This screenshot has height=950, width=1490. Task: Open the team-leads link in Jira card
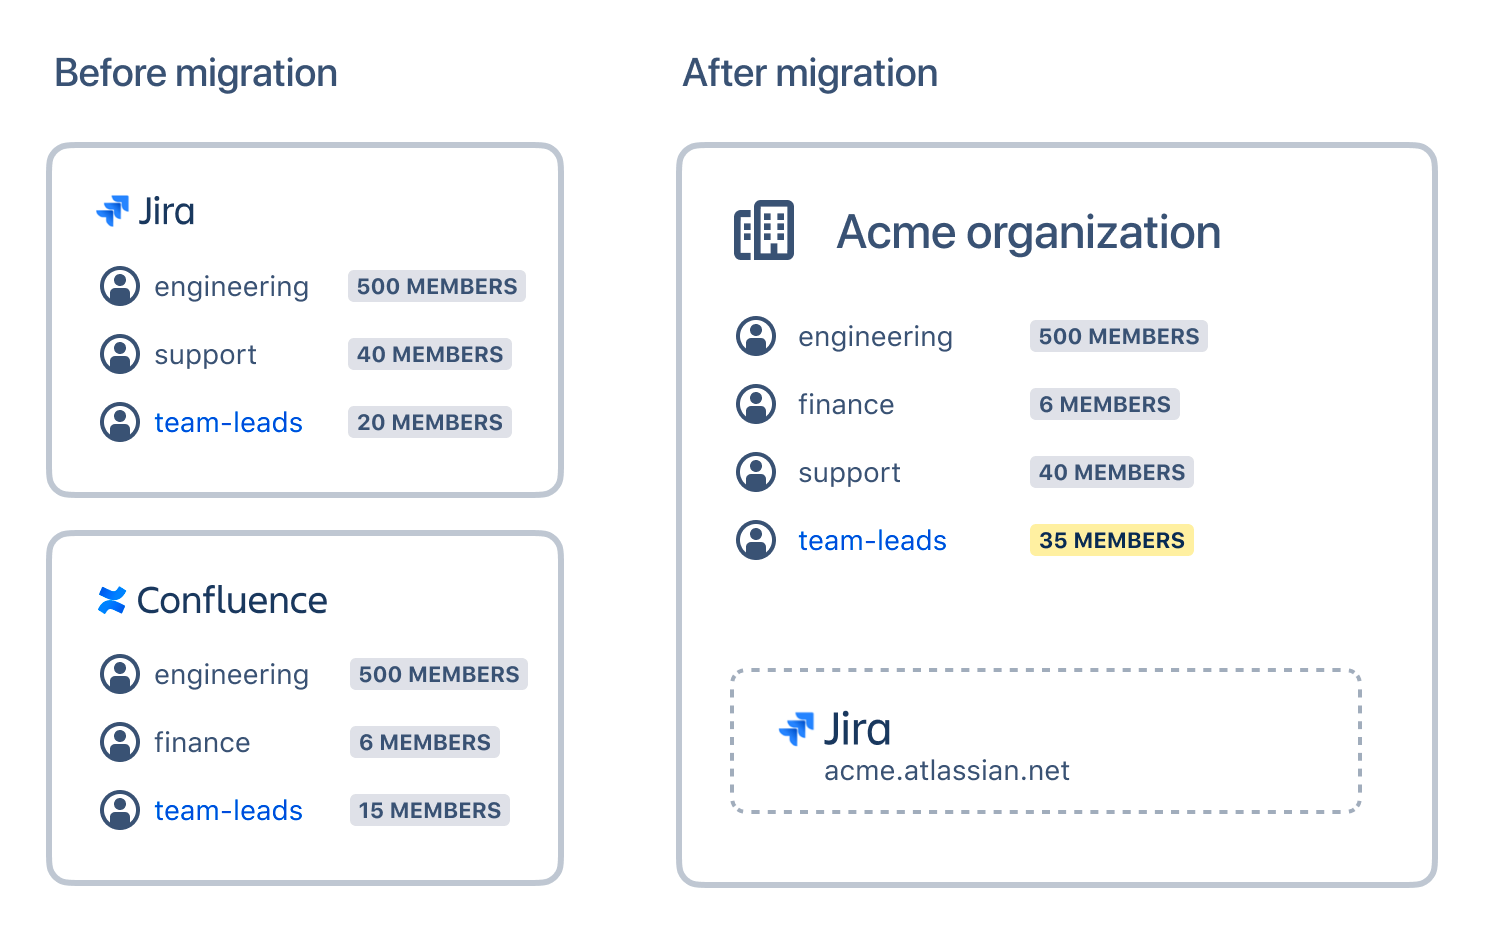pos(228,422)
